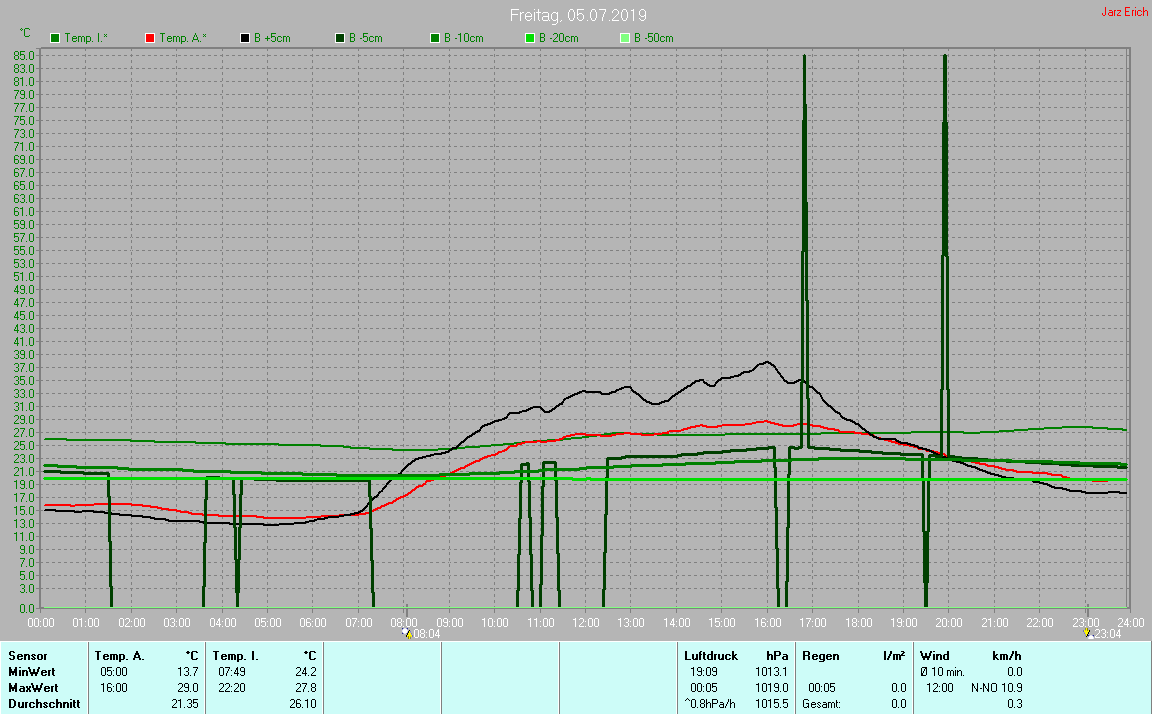
Task: Click the Wind column header
Action: click(935, 656)
